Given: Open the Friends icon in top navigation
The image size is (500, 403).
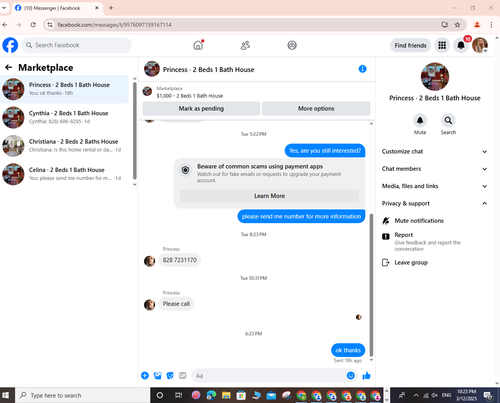Looking at the screenshot, I should (245, 45).
